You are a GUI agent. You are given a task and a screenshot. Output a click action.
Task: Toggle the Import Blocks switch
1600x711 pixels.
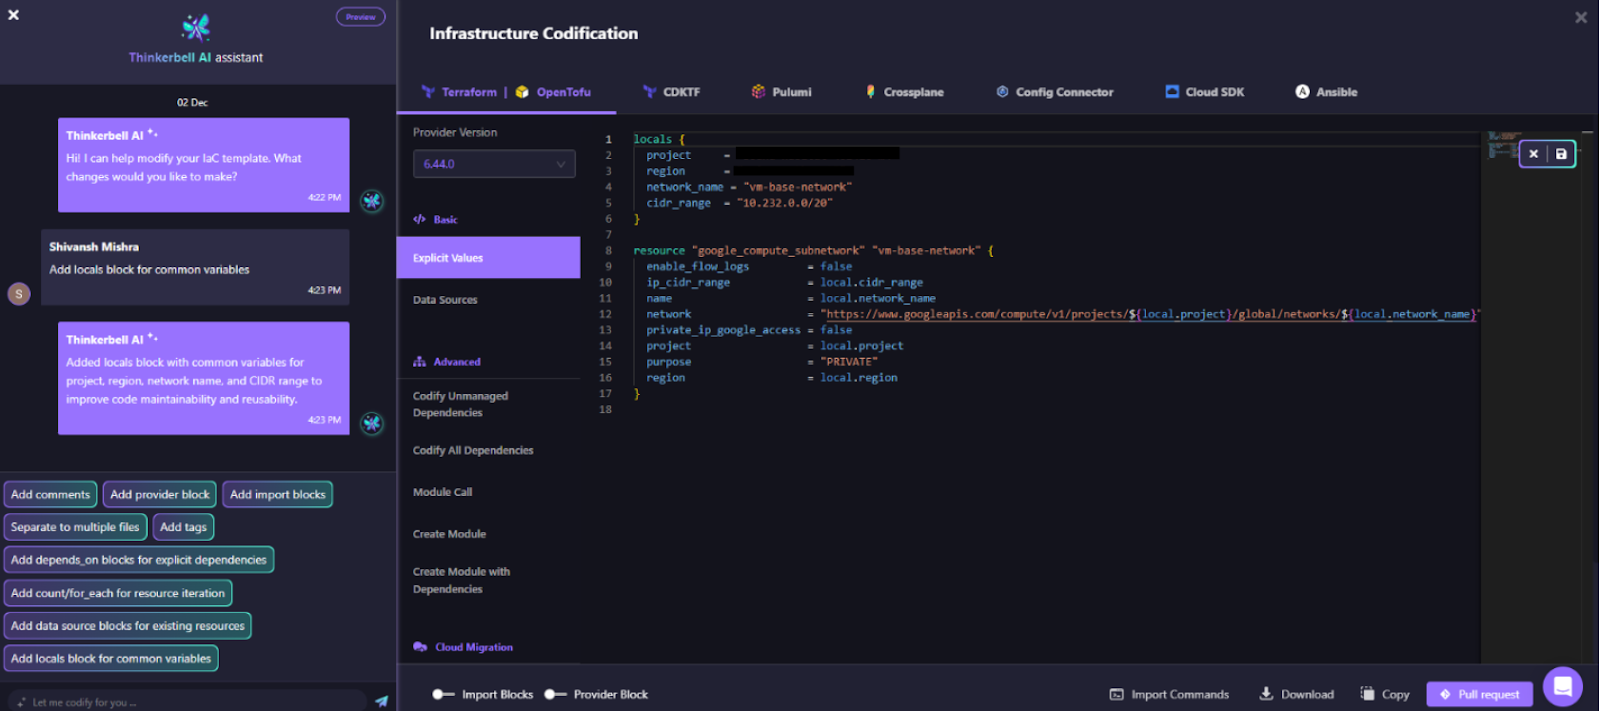443,694
